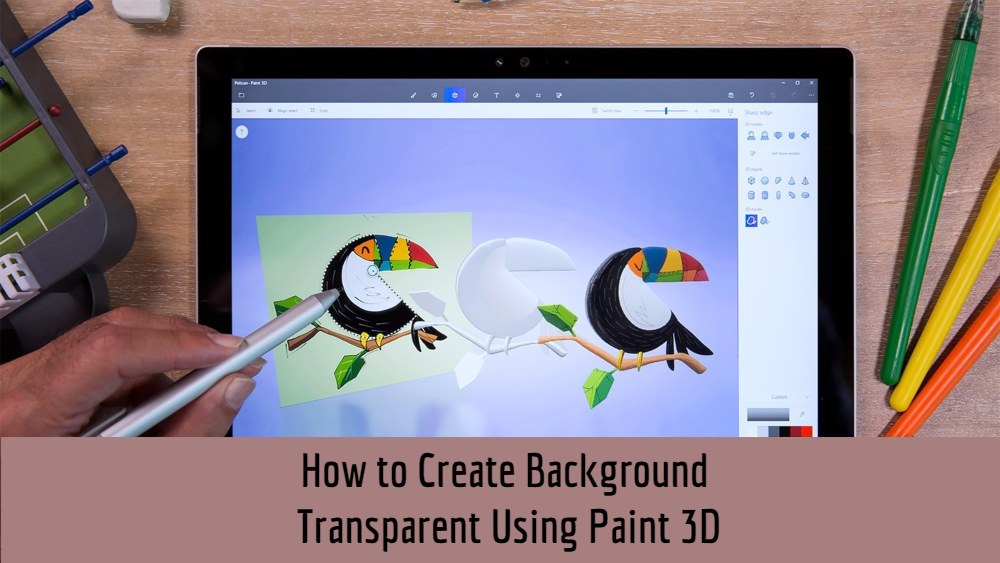Toggle the 3D view switch
The width and height of the screenshot is (1000, 563).
pos(607,110)
